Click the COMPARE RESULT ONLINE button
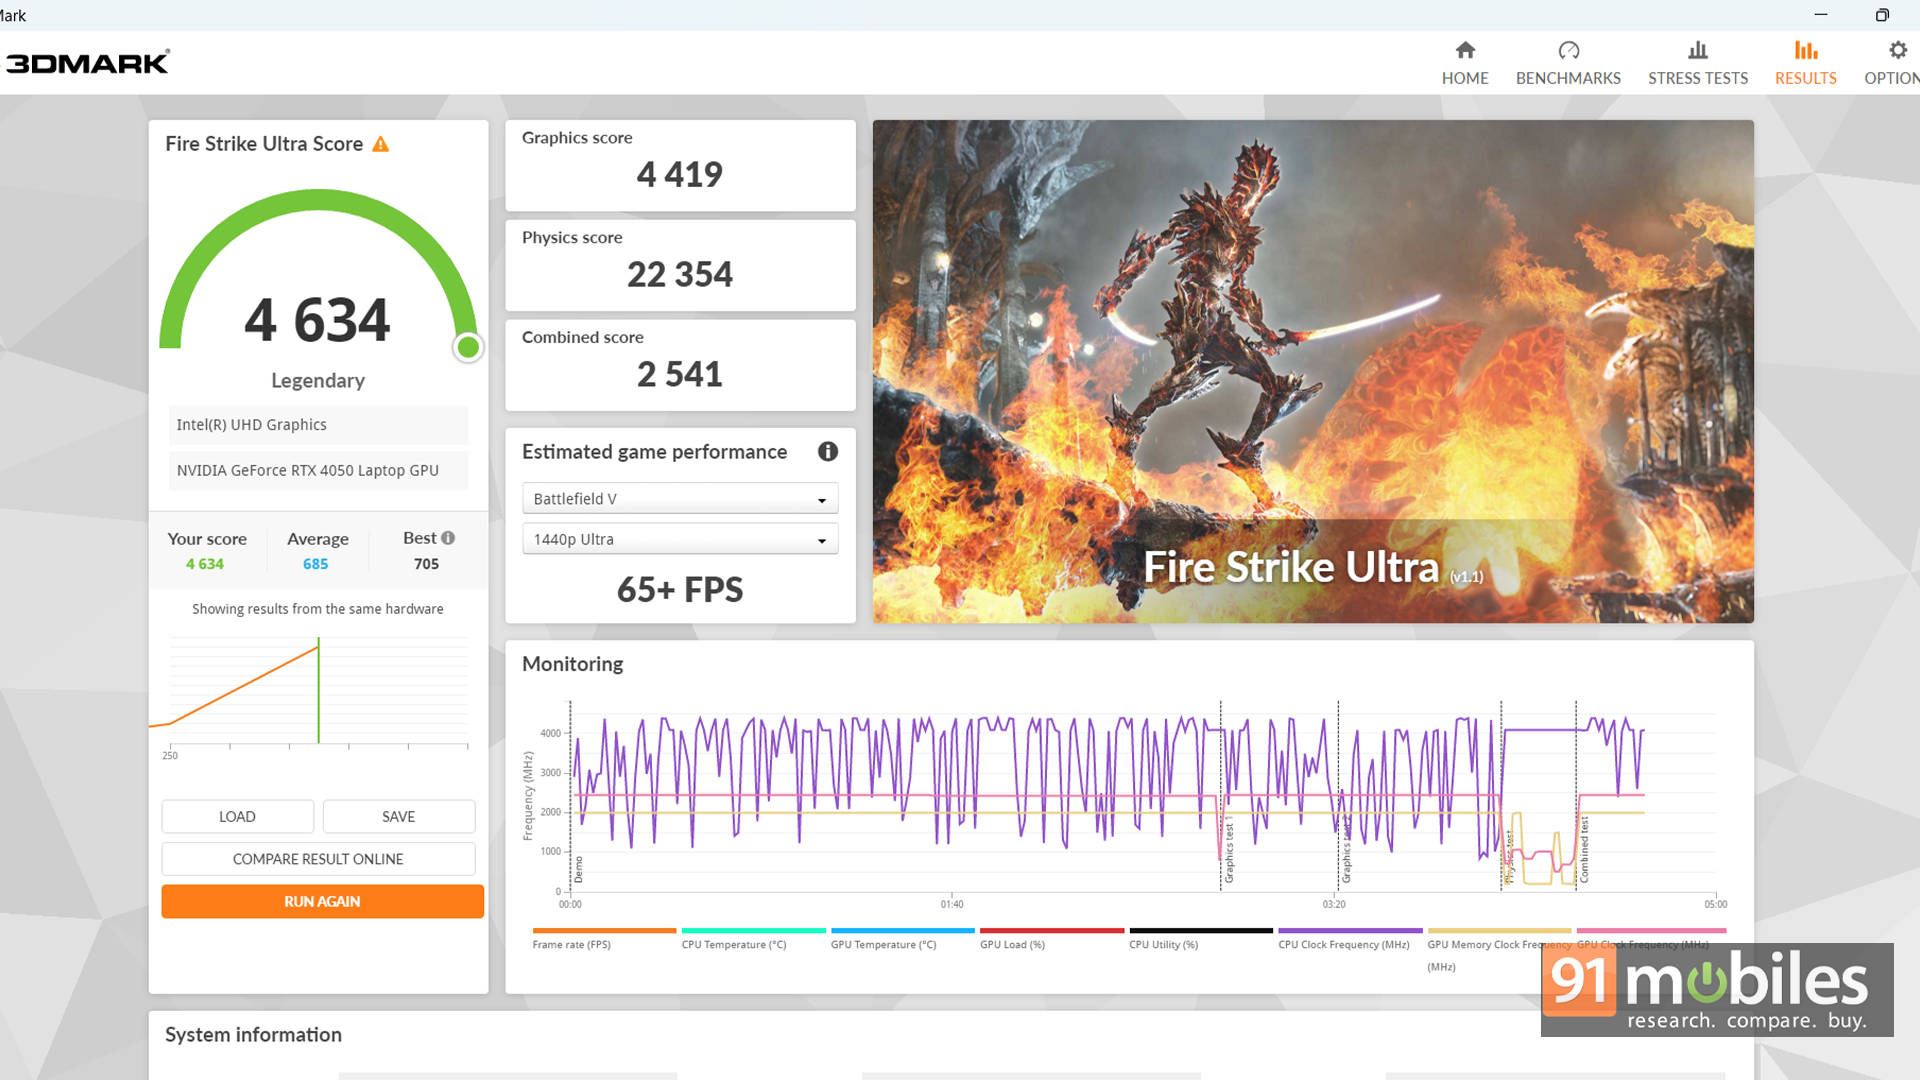The width and height of the screenshot is (1920, 1080). 318,859
